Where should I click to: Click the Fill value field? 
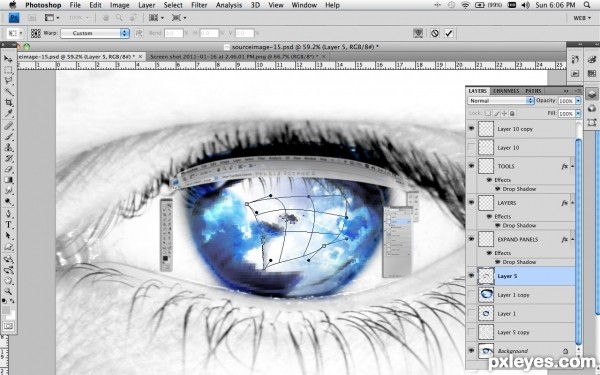click(566, 114)
